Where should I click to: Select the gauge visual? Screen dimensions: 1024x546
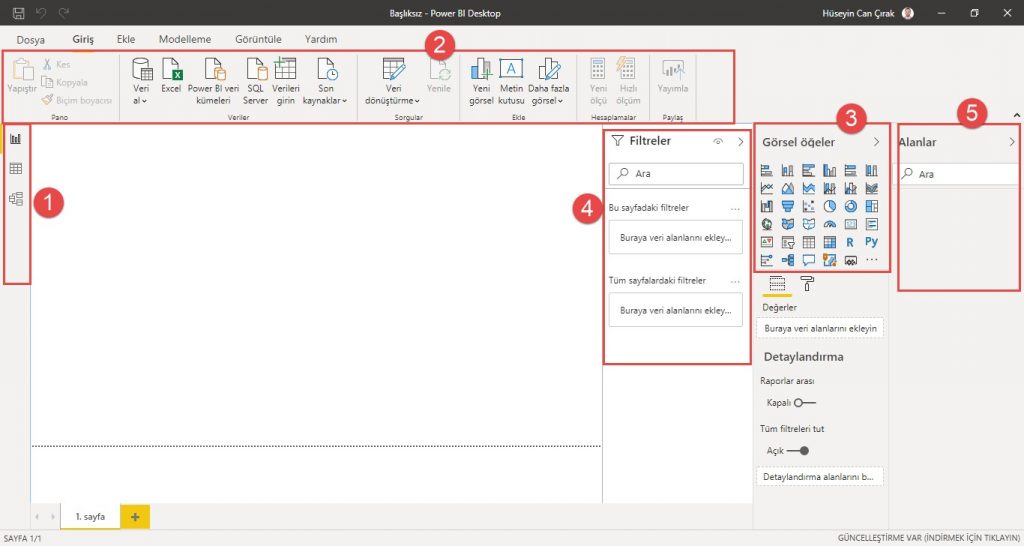click(829, 224)
